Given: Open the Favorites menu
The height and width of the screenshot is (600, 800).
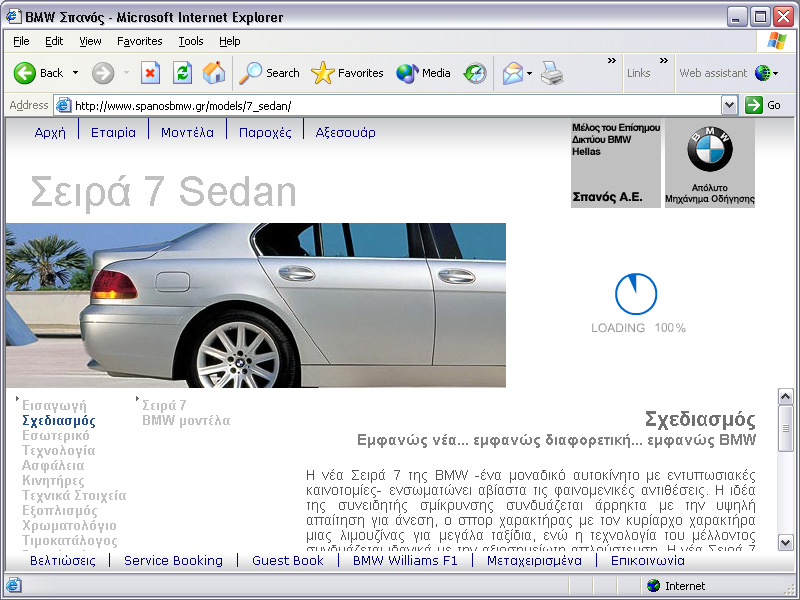Looking at the screenshot, I should pyautogui.click(x=139, y=41).
